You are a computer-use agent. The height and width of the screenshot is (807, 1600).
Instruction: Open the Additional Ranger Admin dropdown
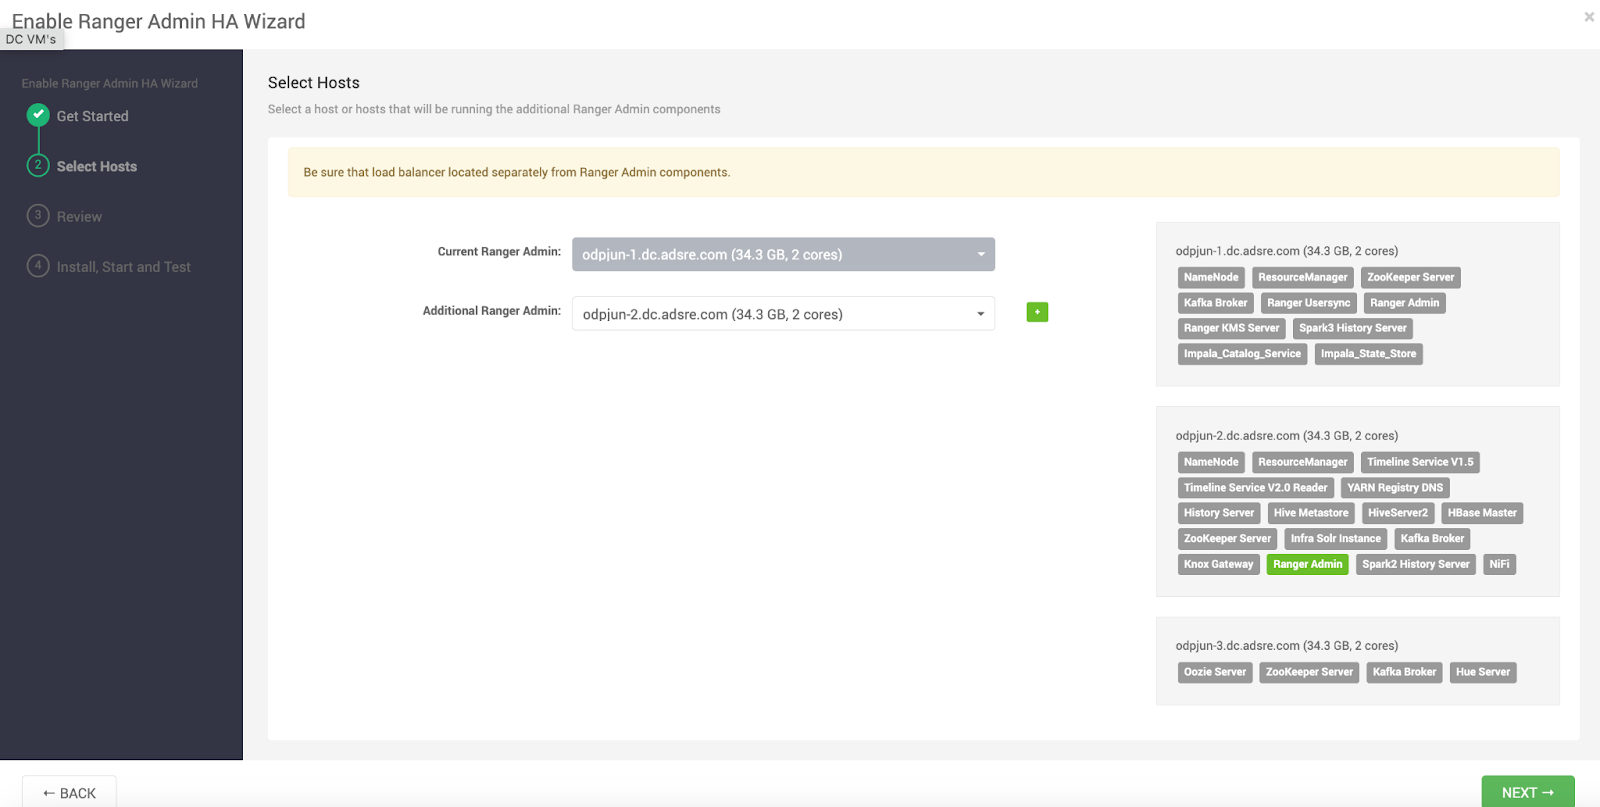pos(783,314)
